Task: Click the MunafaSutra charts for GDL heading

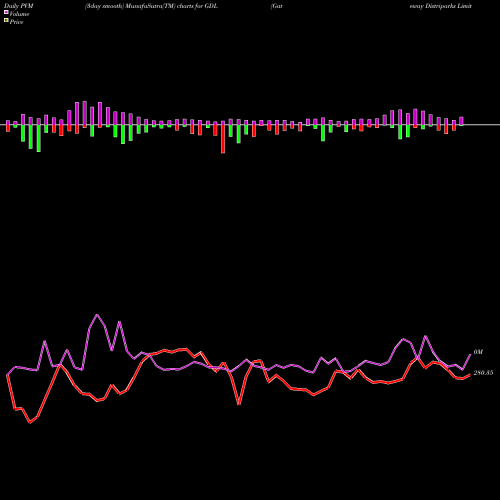Action: (x=151, y=6)
